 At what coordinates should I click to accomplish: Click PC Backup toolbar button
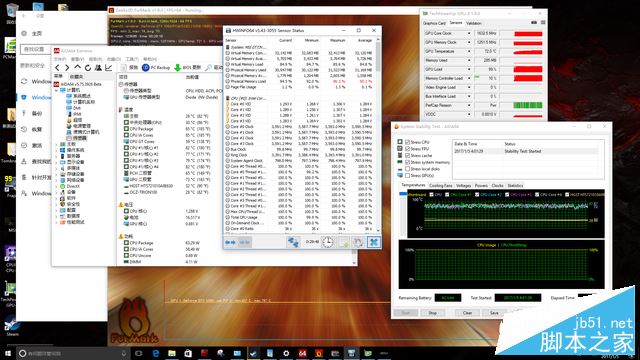click(x=156, y=68)
